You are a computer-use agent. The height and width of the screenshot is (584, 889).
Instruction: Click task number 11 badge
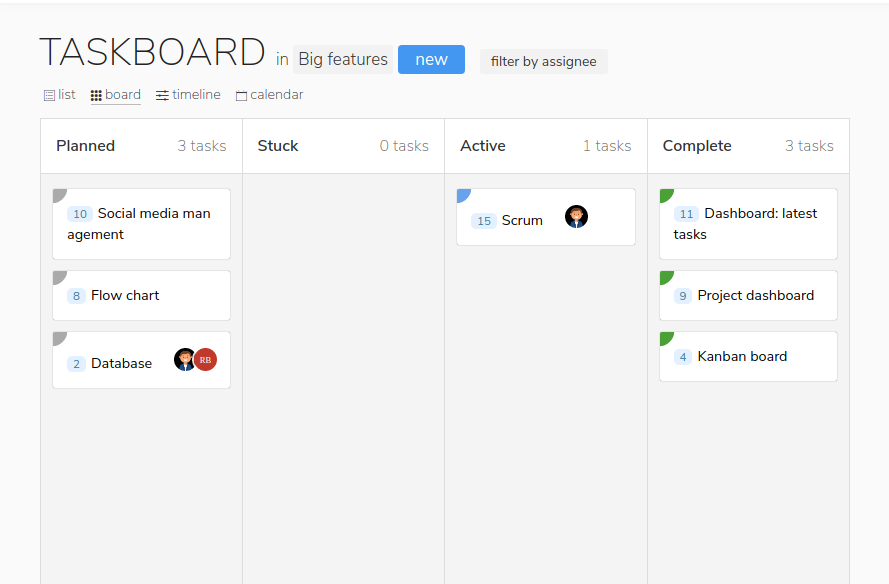[x=686, y=214]
